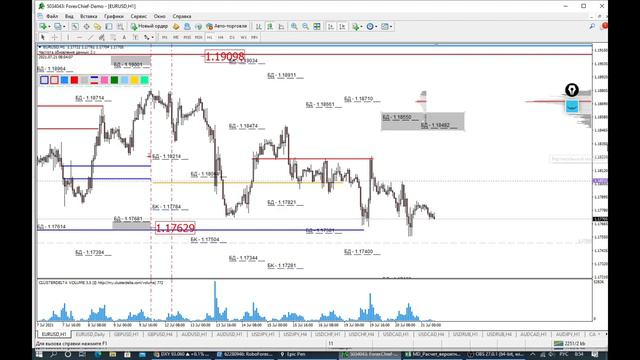This screenshot has height=360, width=640.
Task: Click the zoom out magnifier icon
Action: [305, 27]
